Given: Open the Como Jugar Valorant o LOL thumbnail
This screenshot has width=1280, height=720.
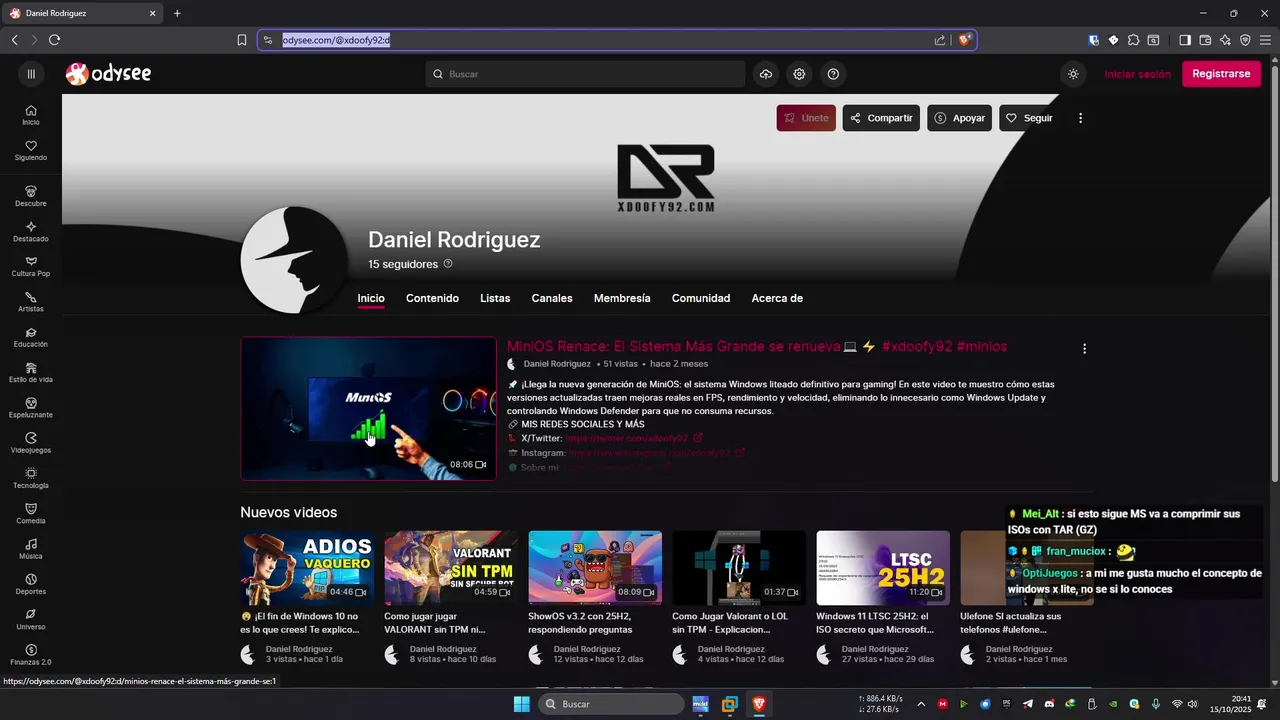Looking at the screenshot, I should click(x=739, y=568).
